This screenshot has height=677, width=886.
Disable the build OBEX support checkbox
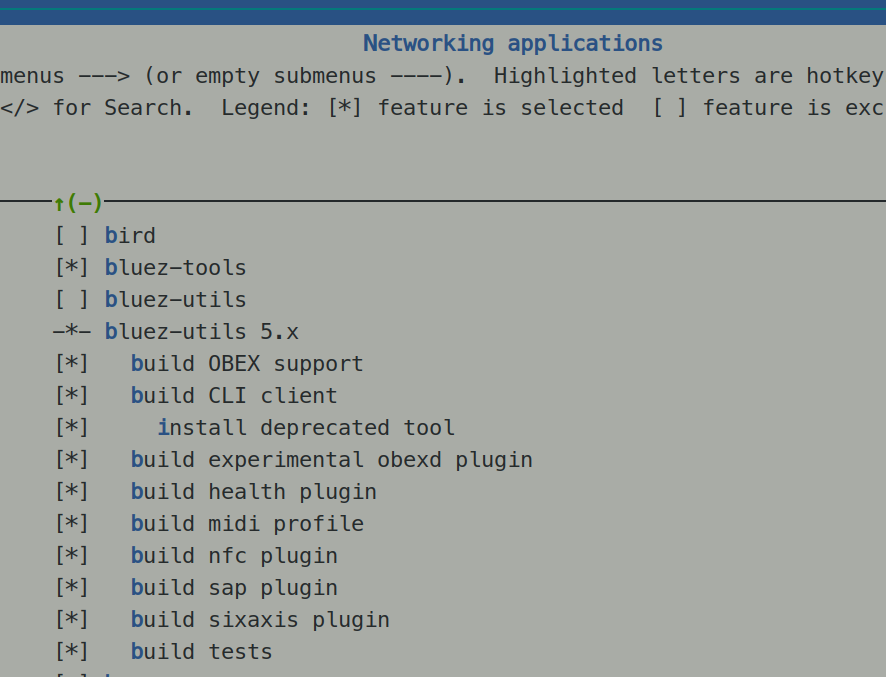pos(71,364)
